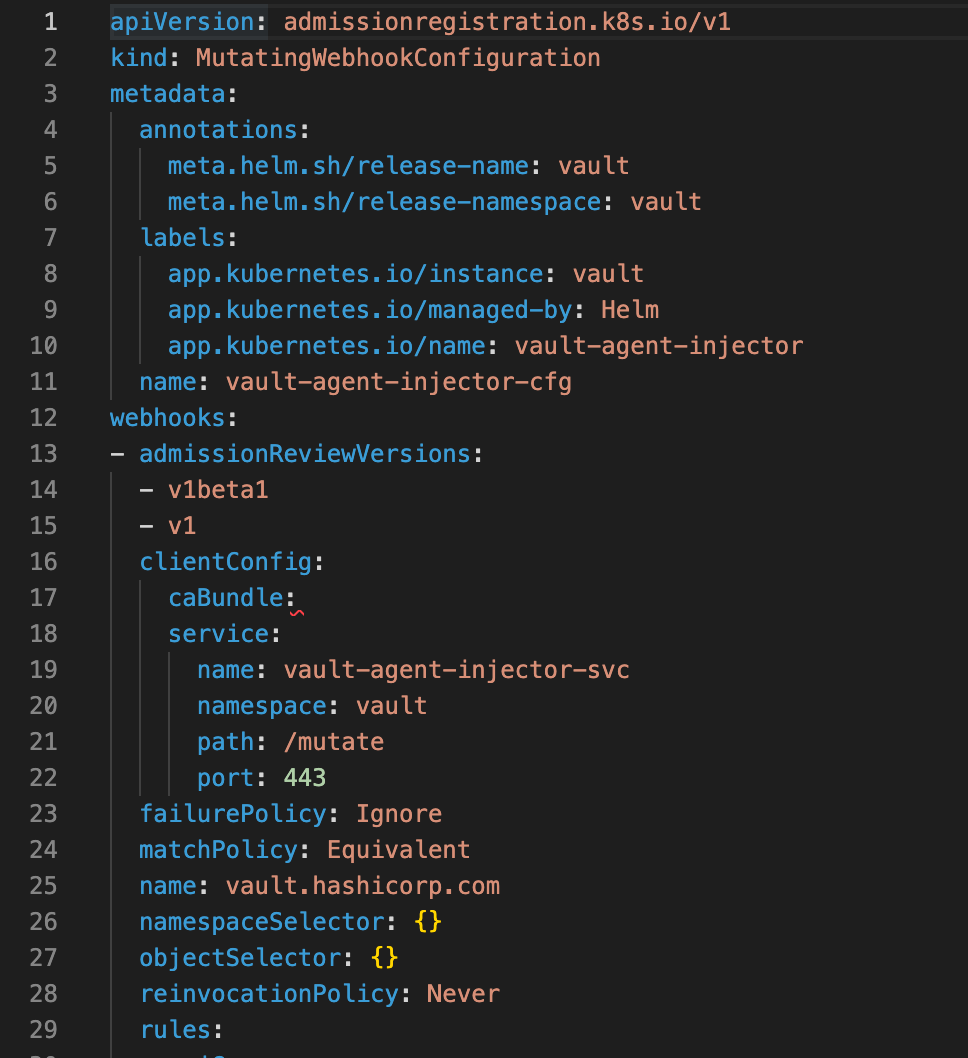The height and width of the screenshot is (1058, 968).
Task: Click the app.kubernetes.io/managed-by key
Action: (370, 310)
